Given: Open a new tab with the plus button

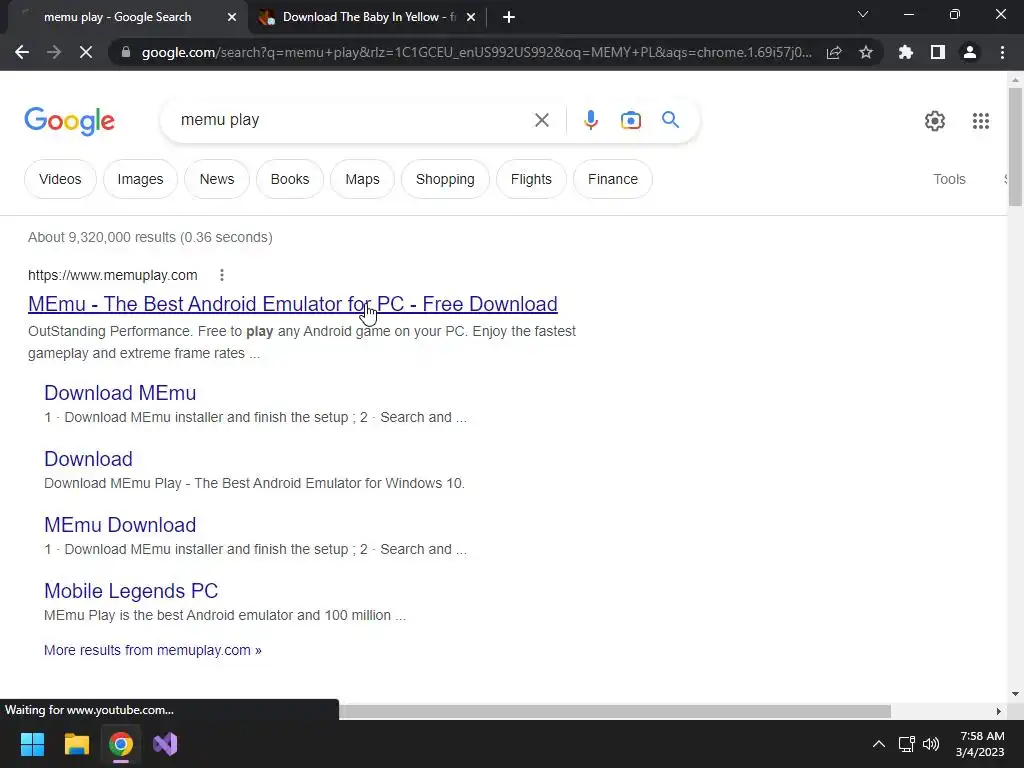Looking at the screenshot, I should click(509, 17).
